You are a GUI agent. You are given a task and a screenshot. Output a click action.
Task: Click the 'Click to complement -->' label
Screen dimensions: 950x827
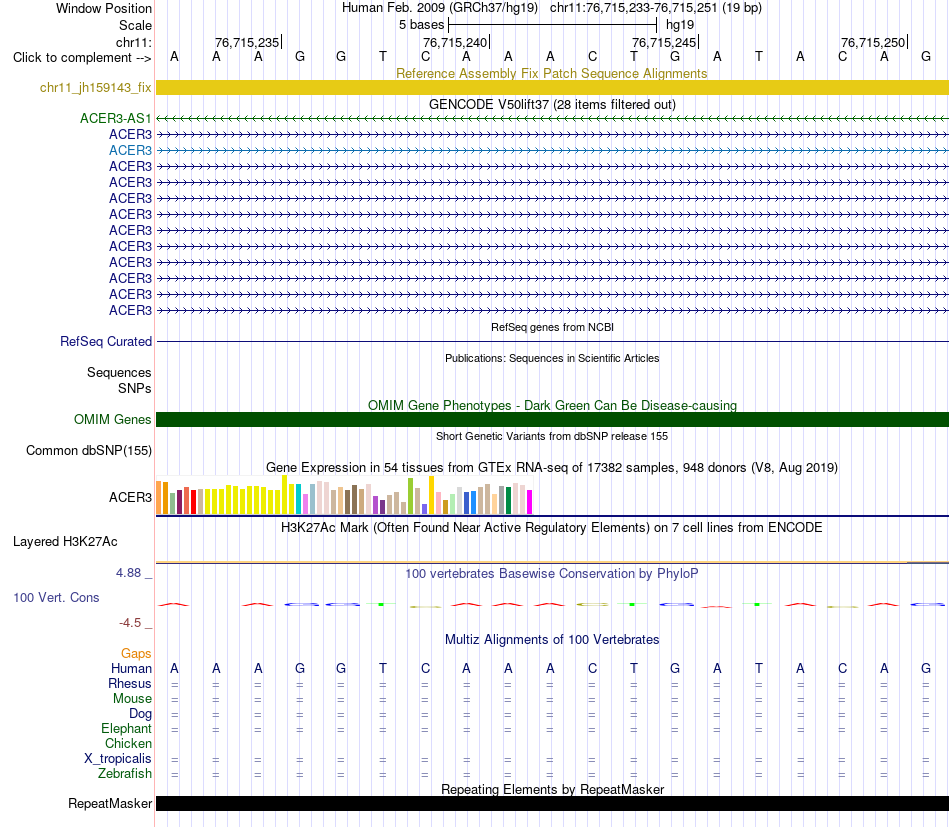(x=82, y=58)
